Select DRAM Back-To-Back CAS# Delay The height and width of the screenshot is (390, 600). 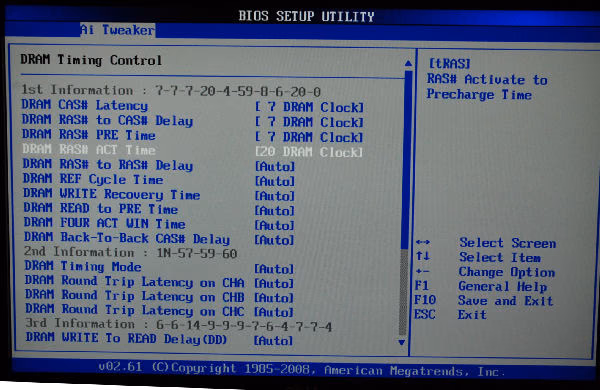(x=127, y=238)
